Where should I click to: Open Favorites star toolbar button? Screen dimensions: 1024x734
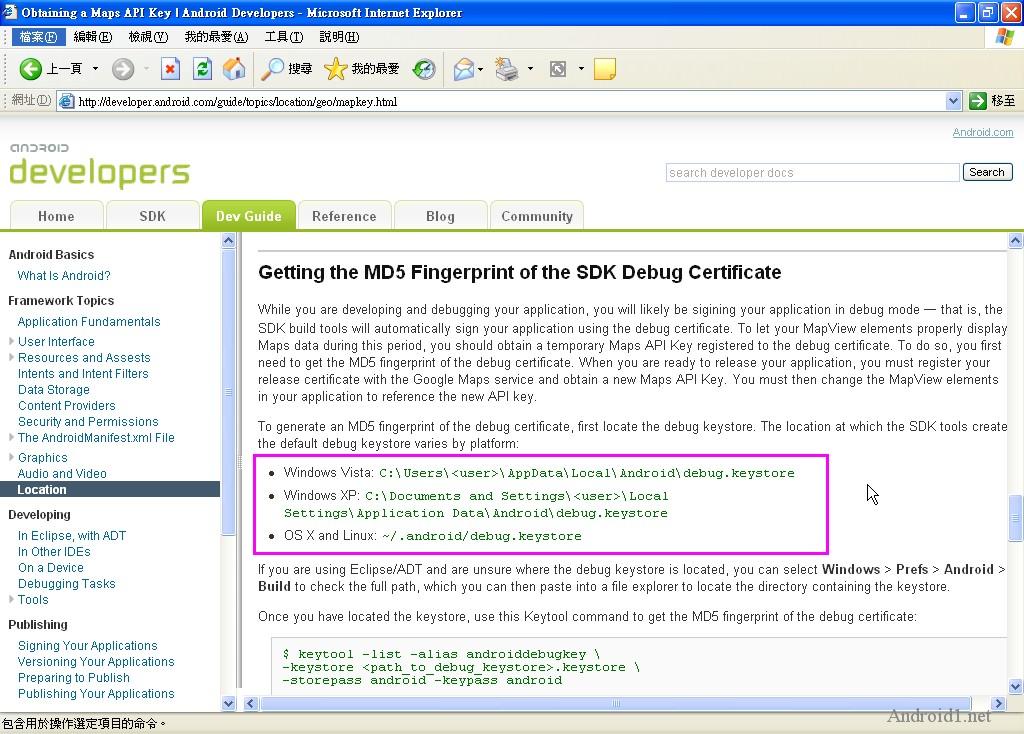click(x=361, y=69)
